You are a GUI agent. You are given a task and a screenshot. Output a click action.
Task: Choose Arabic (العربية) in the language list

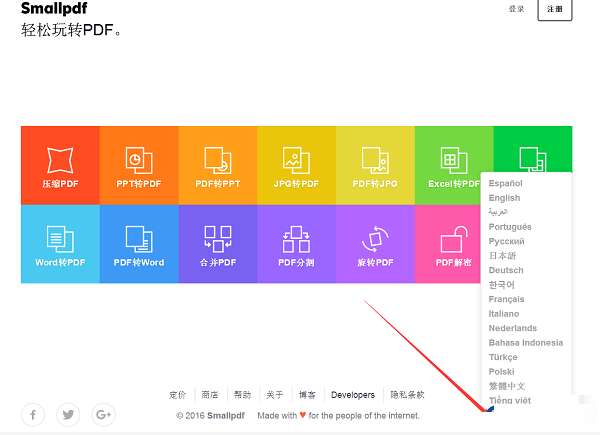(x=498, y=212)
